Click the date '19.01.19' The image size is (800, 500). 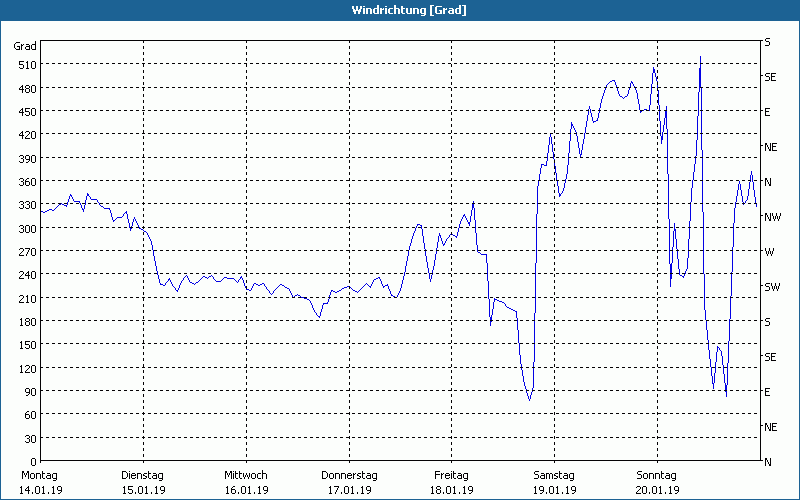click(555, 490)
